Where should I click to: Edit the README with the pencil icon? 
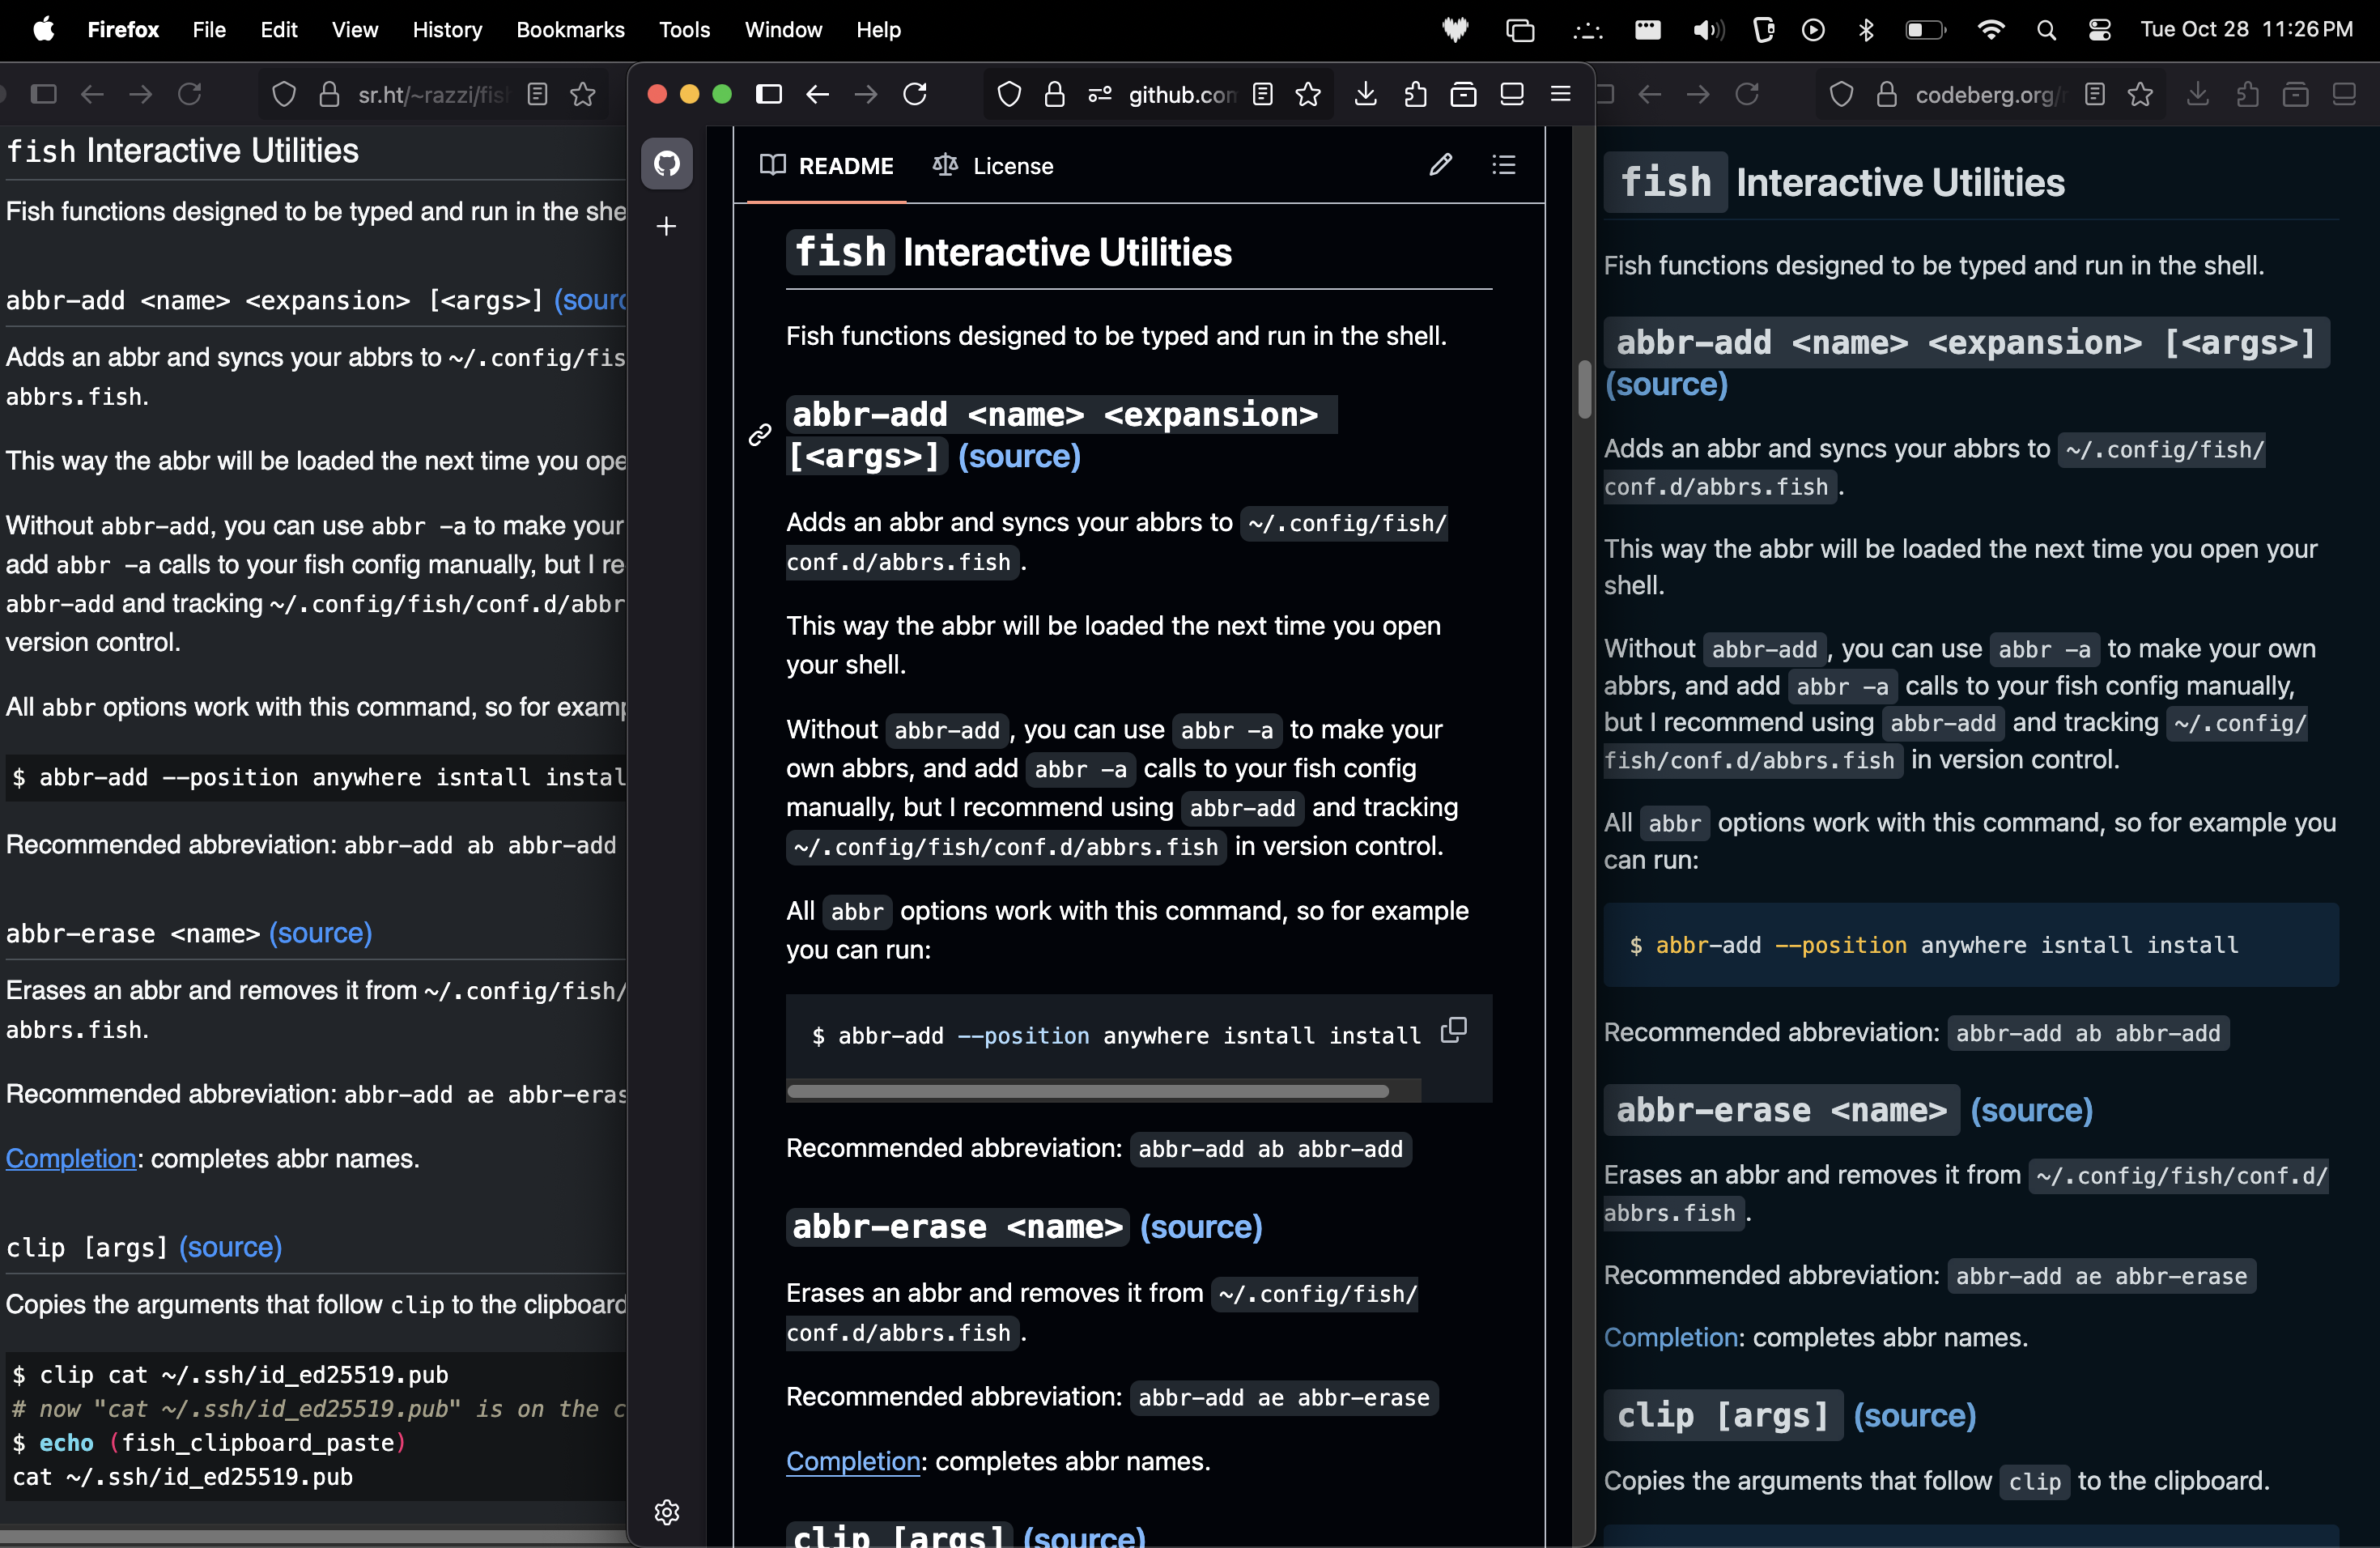(1440, 165)
